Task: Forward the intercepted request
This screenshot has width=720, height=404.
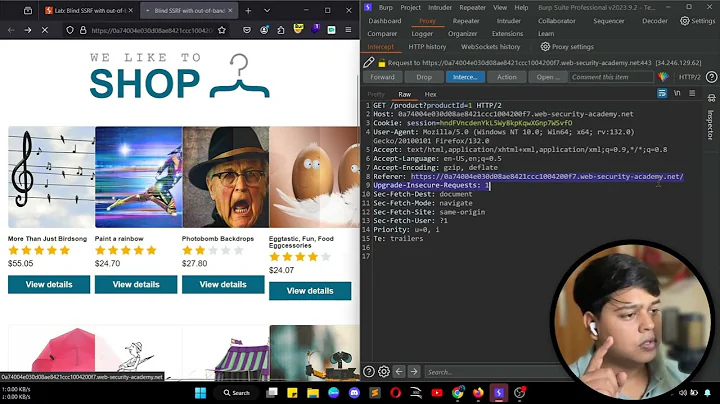Action: 382,77
